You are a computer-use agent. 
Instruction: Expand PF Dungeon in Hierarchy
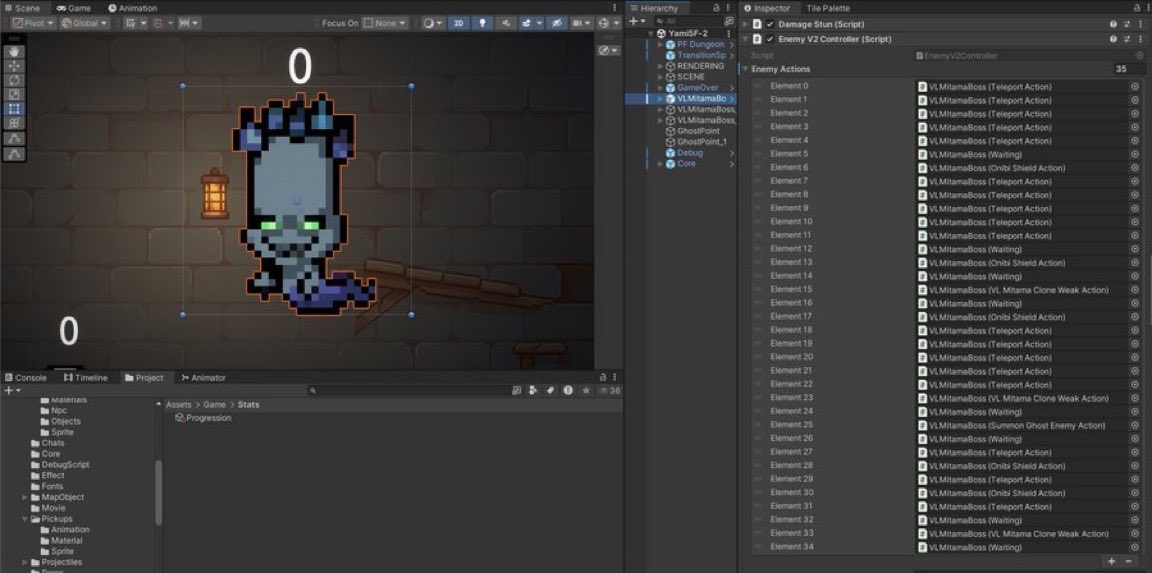click(660, 45)
